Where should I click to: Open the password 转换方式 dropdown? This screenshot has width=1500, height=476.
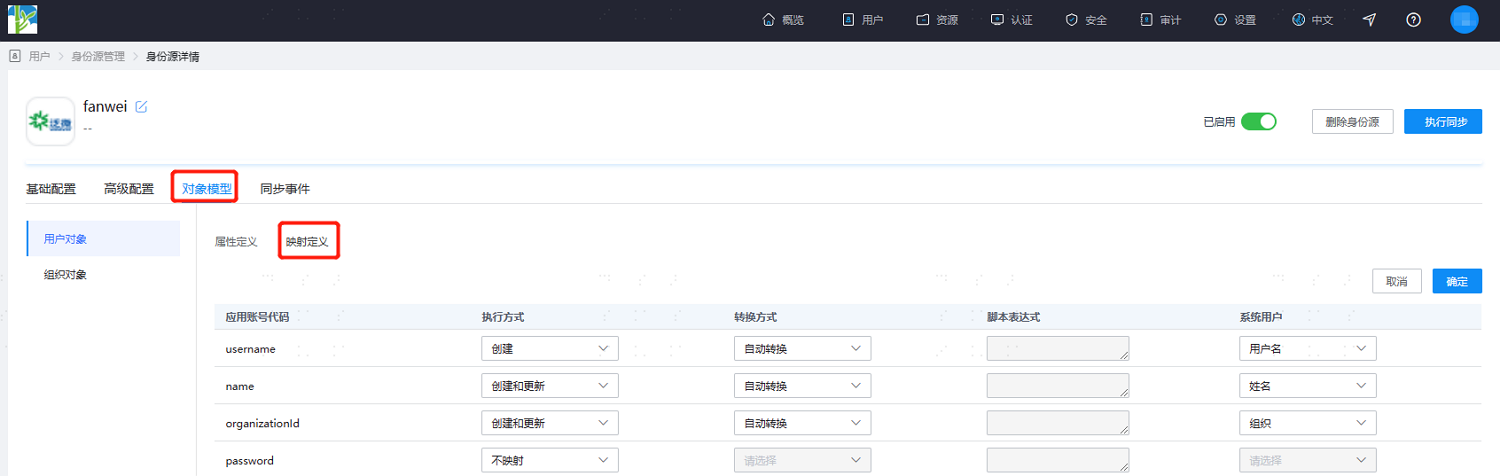pos(802,461)
